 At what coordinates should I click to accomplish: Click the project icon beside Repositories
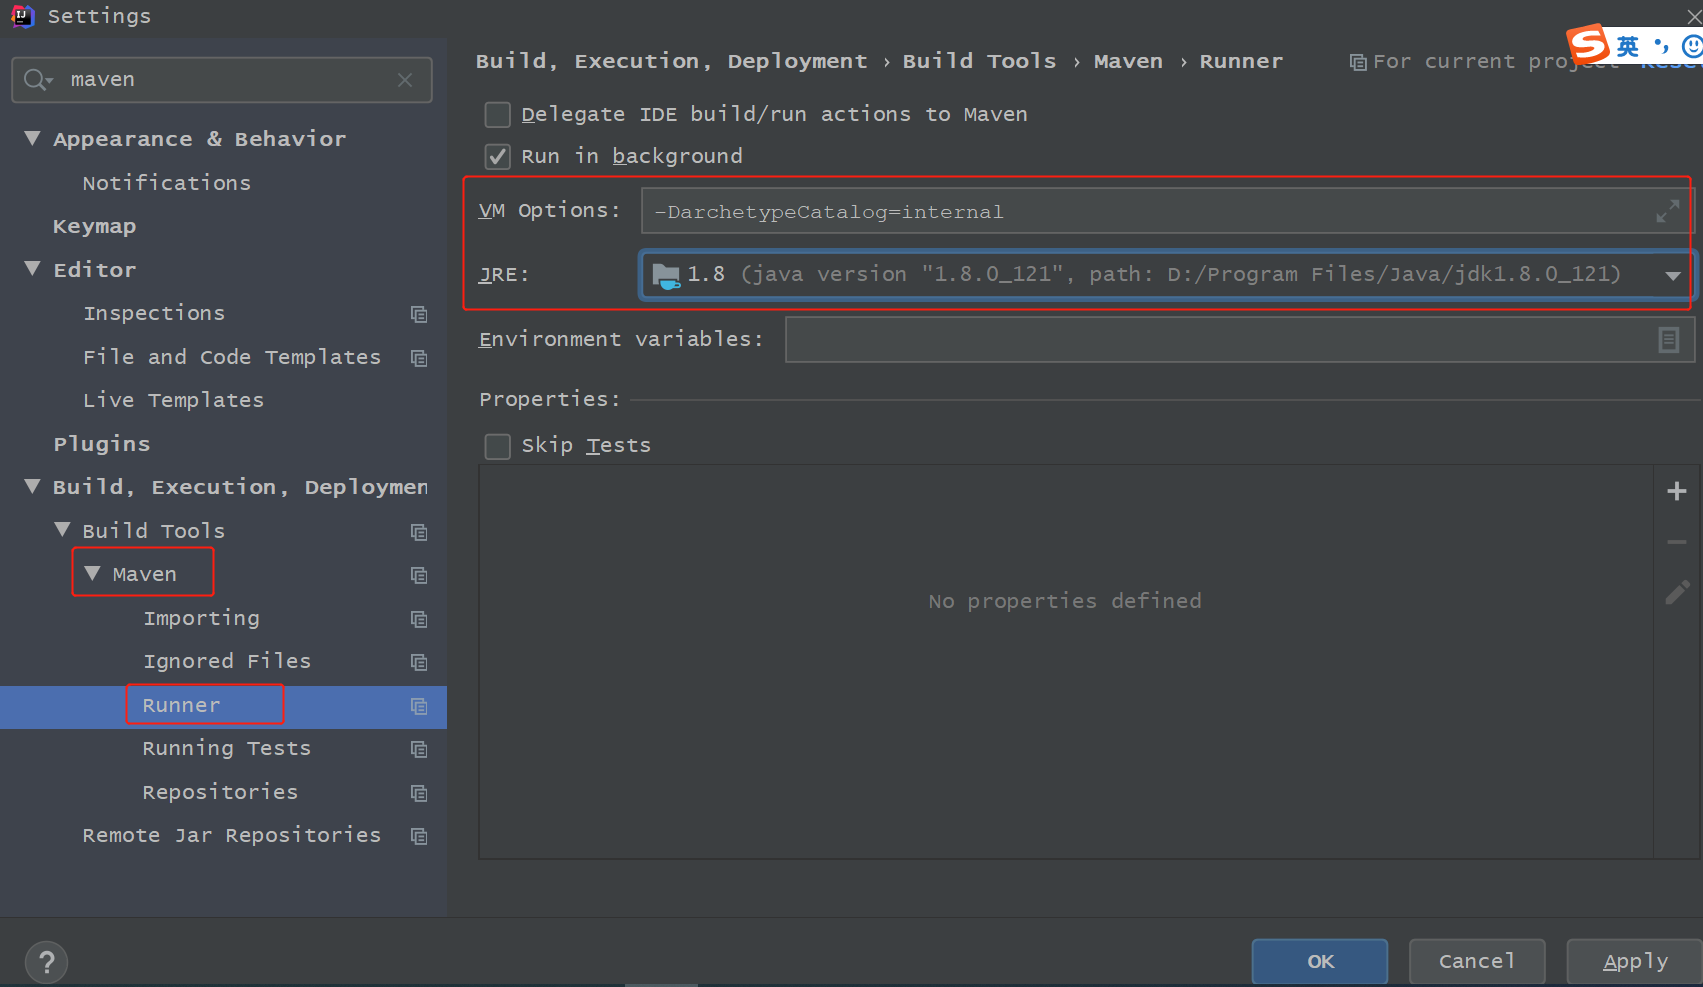point(419,793)
